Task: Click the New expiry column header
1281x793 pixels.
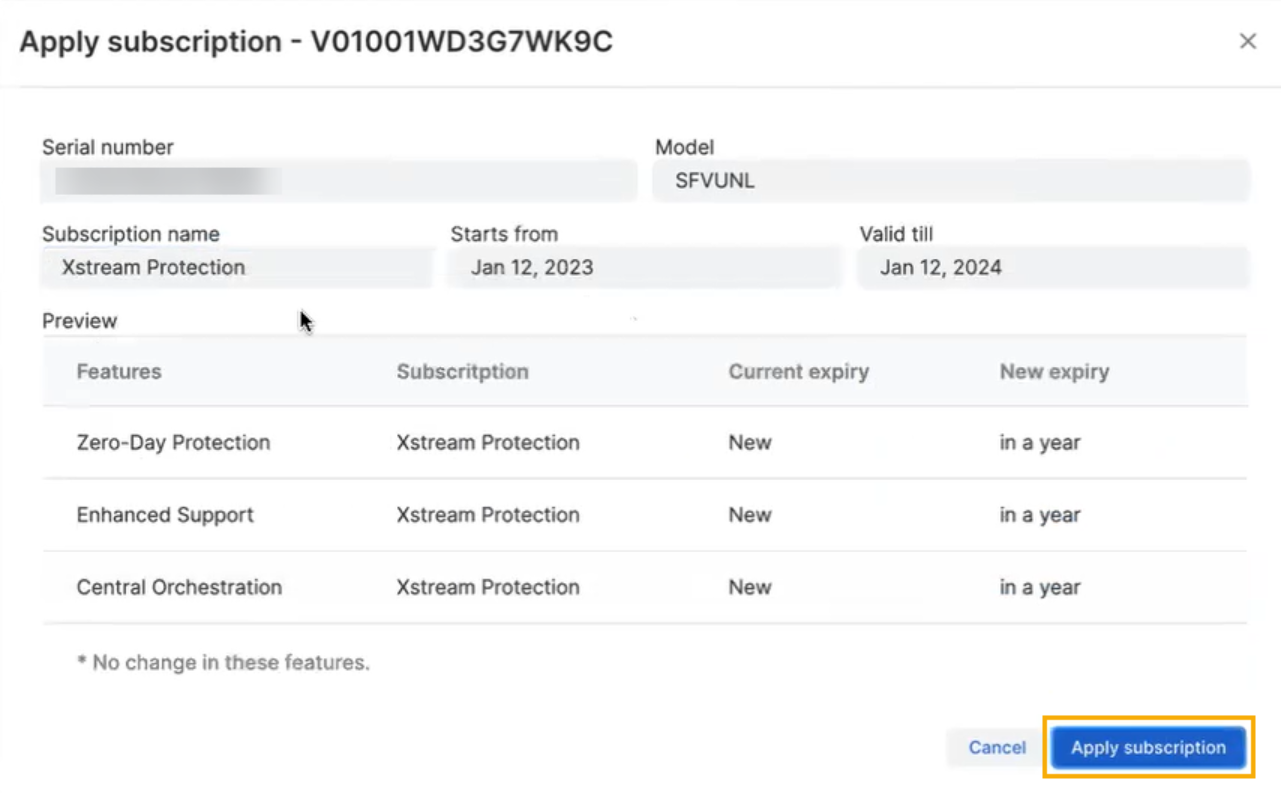Action: [1055, 371]
